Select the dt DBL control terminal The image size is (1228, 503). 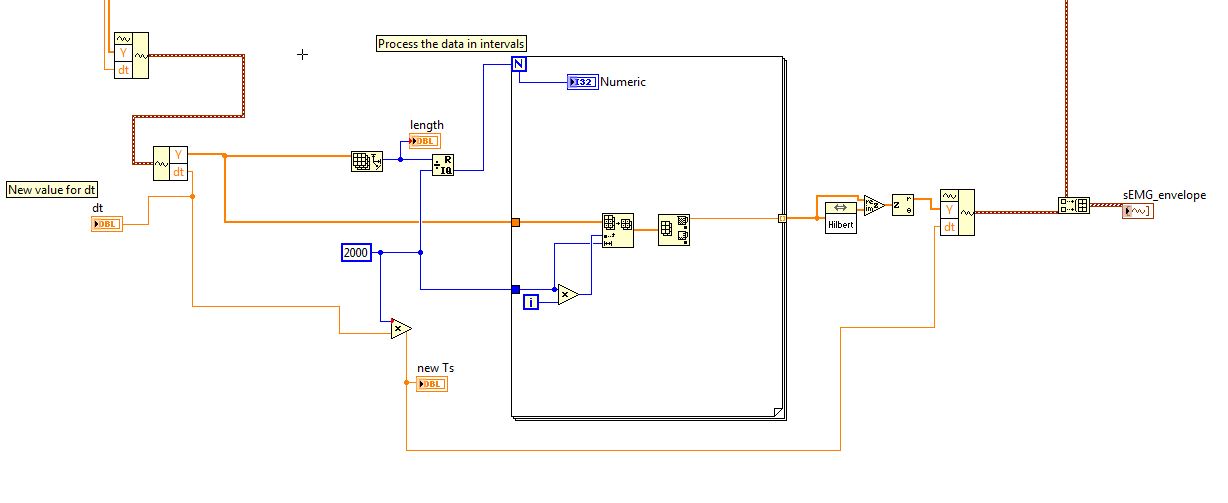106,223
